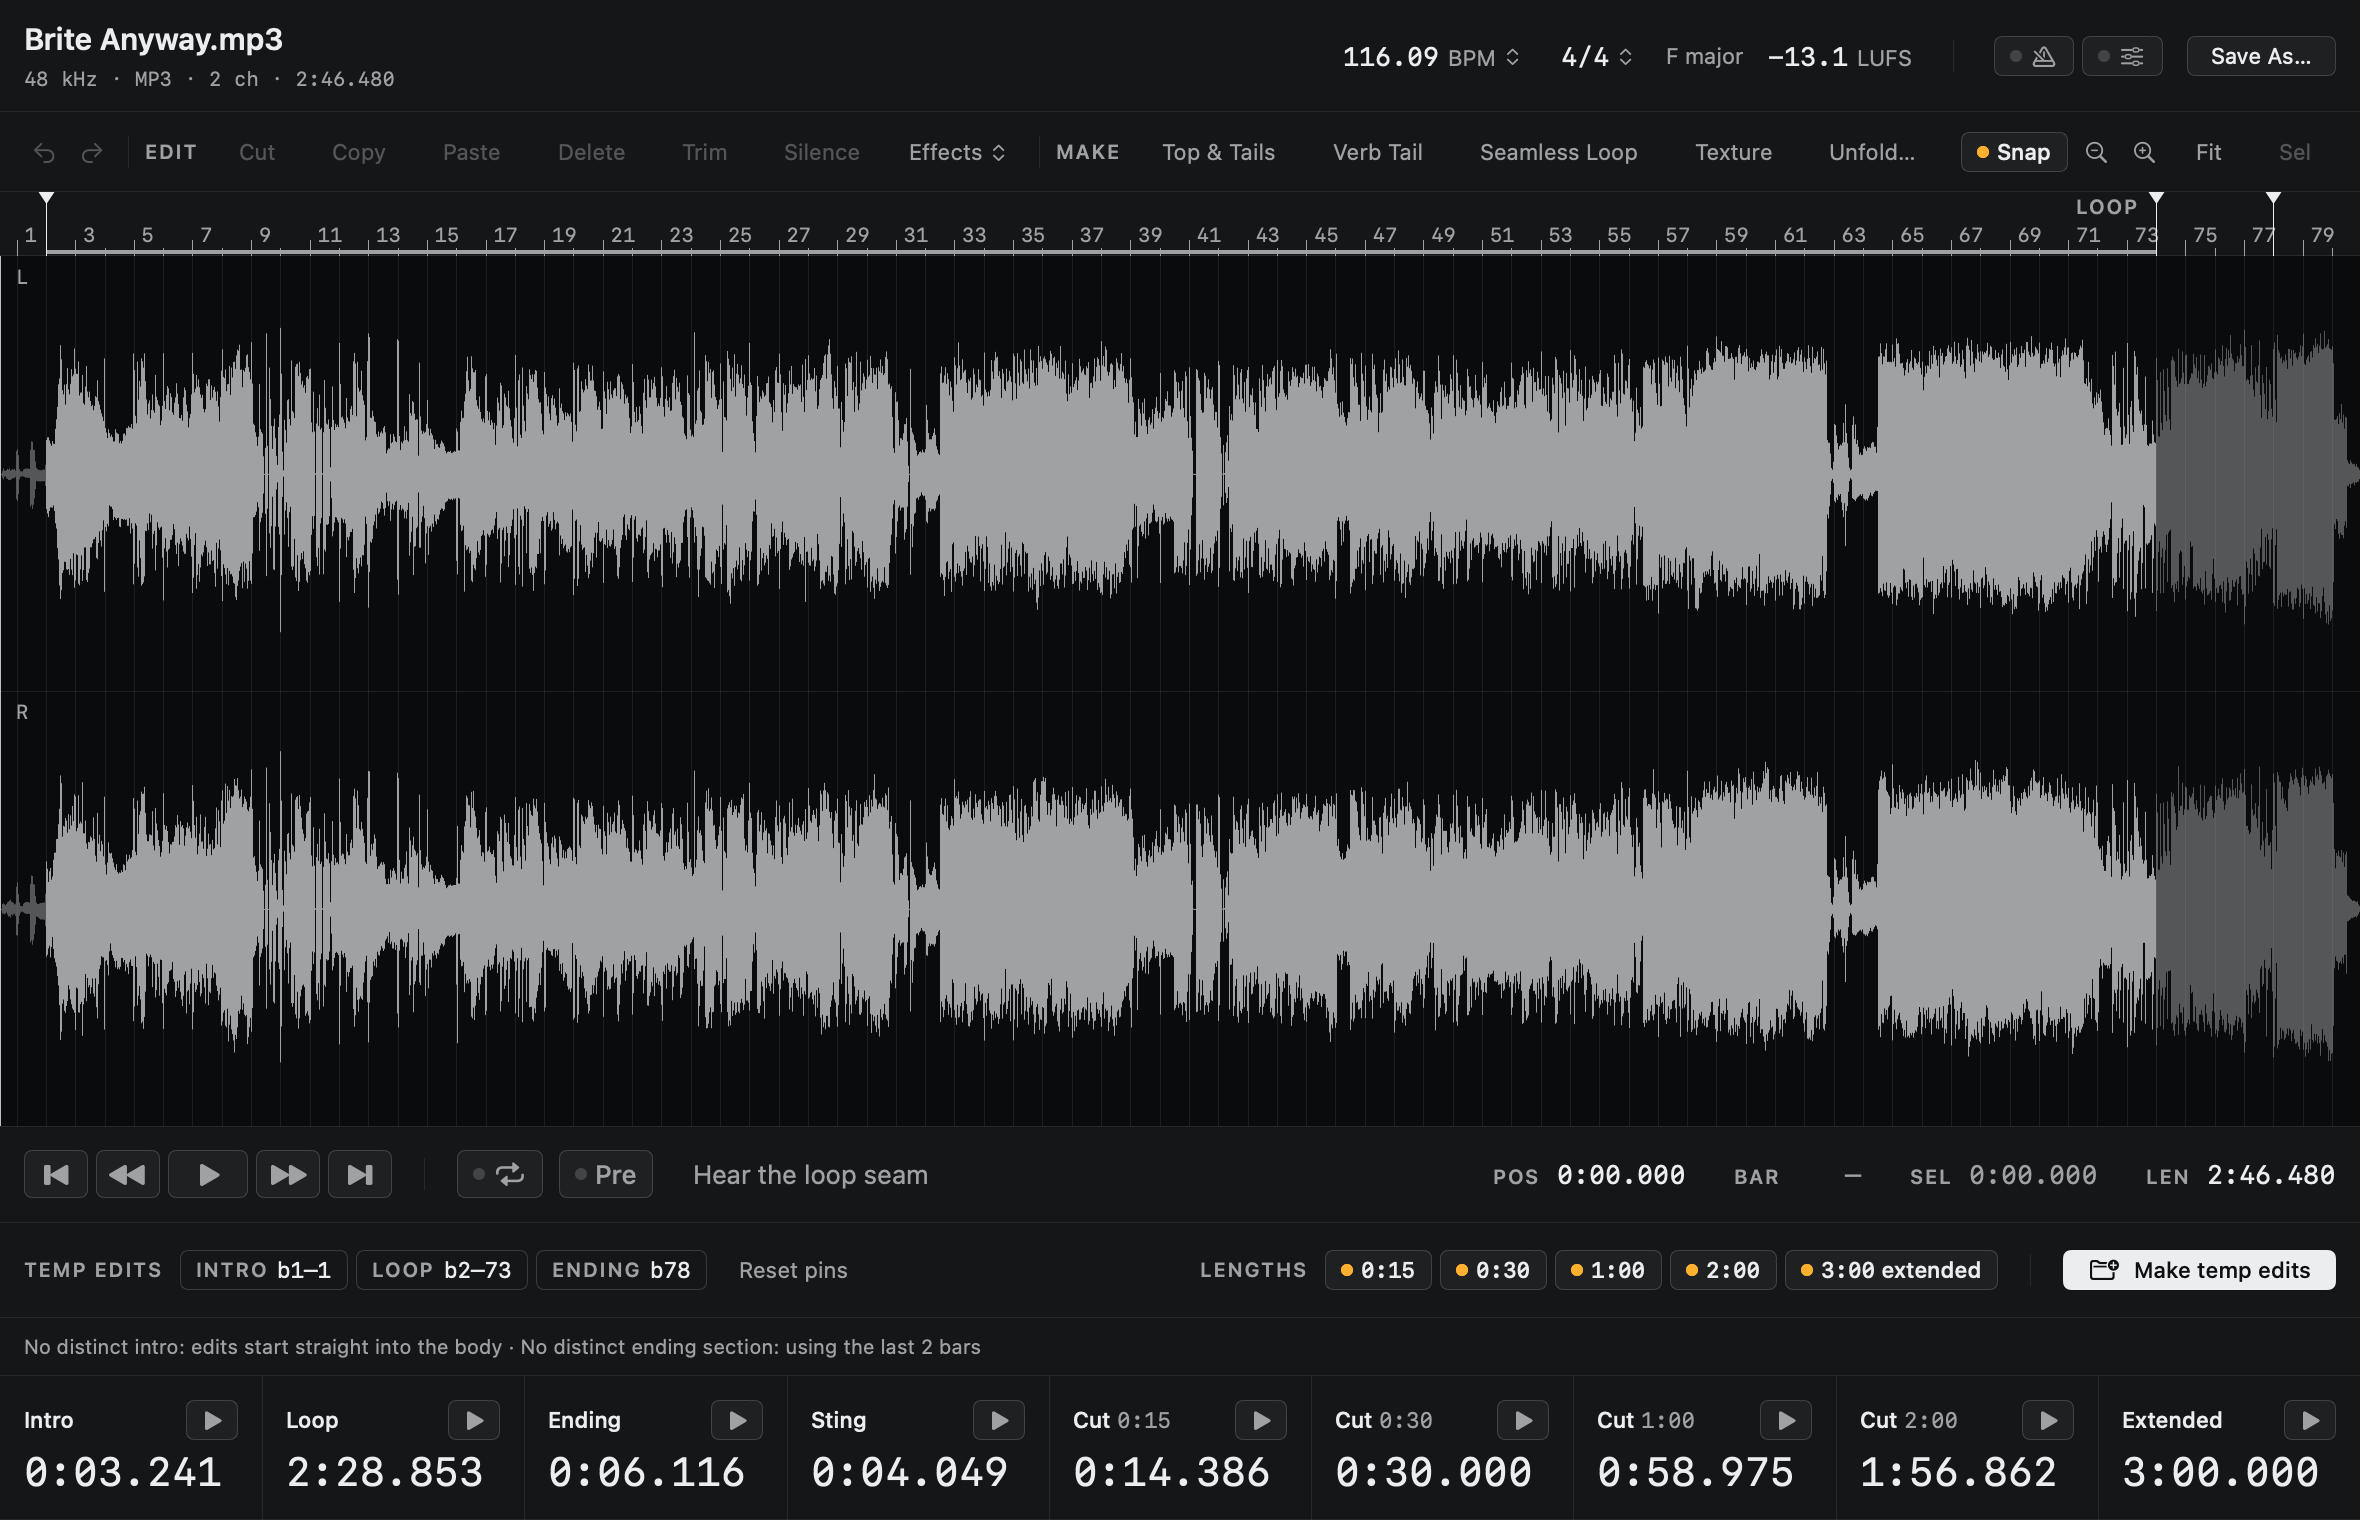Click Make temp edits button

click(2199, 1270)
